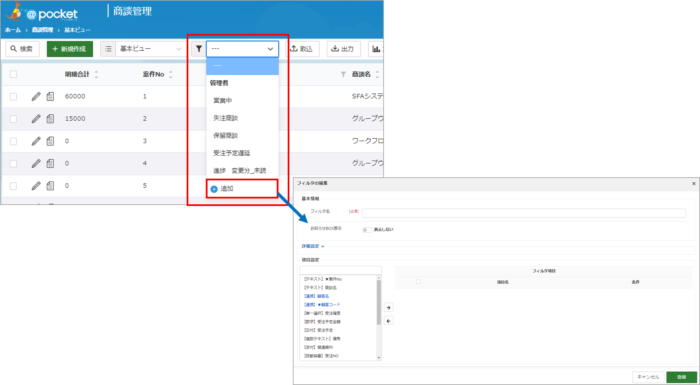
Task: Click the right arrow to add filter item
Action: point(389,308)
